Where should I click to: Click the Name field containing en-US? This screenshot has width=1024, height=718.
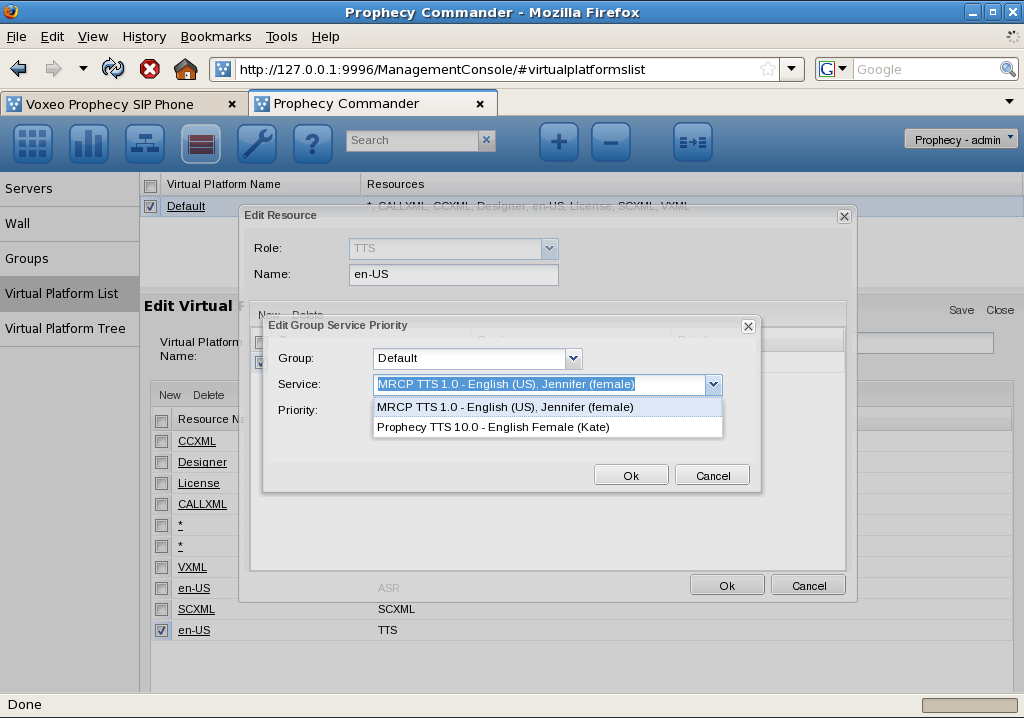(454, 274)
